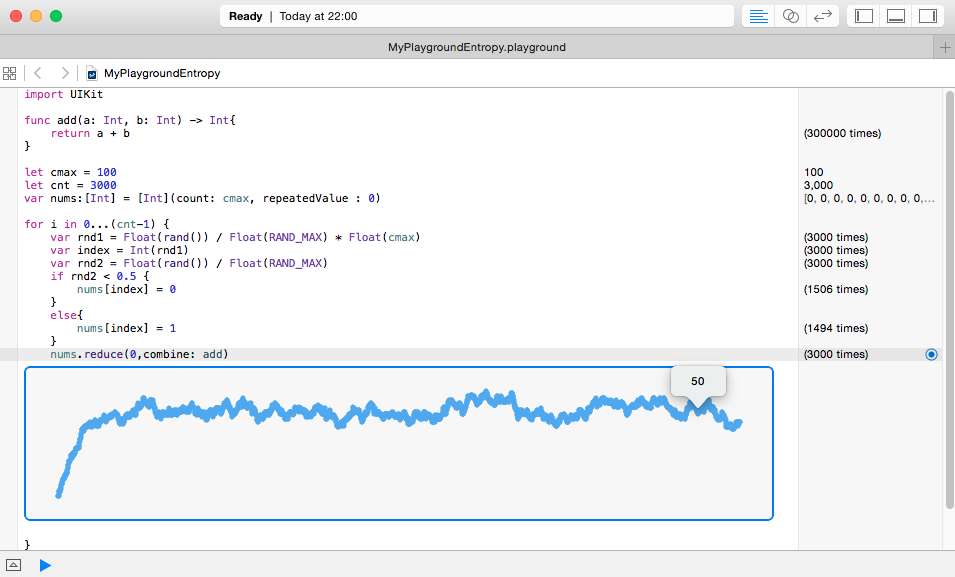Click the playground file icon in jump bar
This screenshot has height=577, width=955.
[91, 73]
